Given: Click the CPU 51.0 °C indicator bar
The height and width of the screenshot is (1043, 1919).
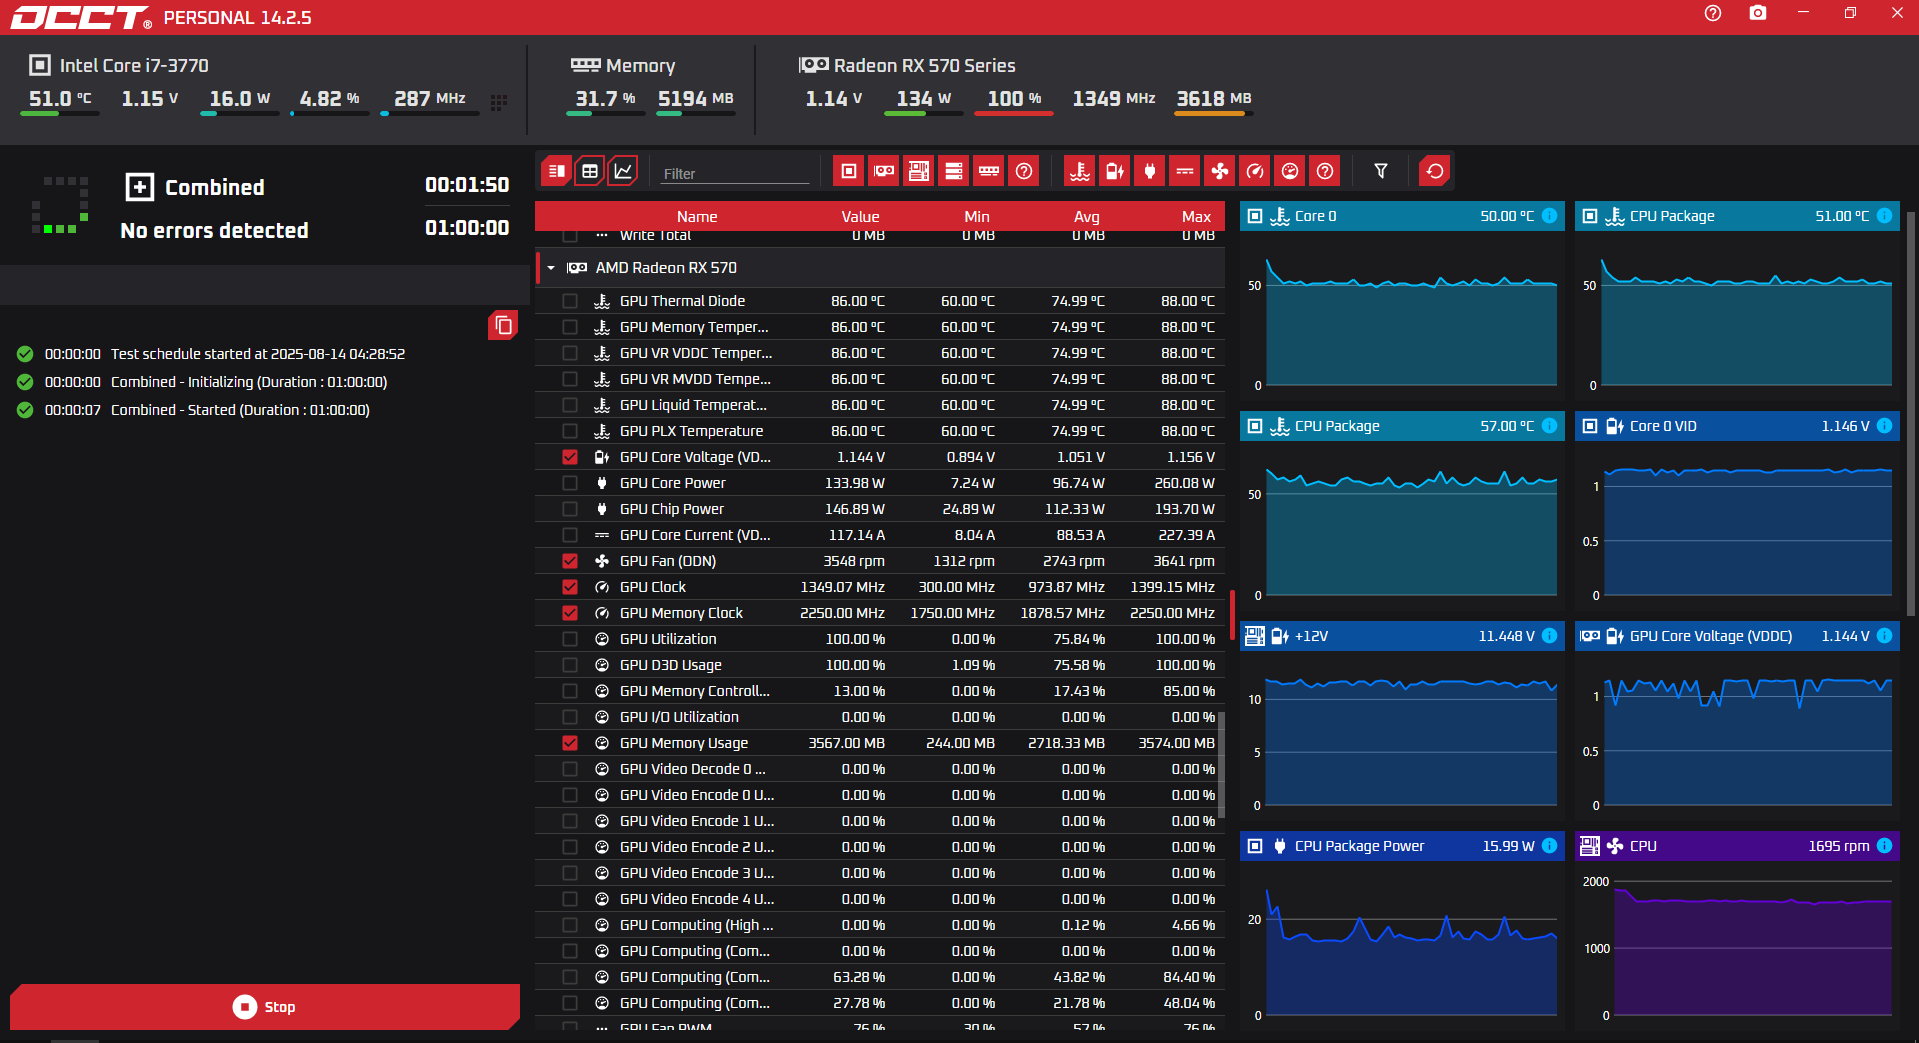Looking at the screenshot, I should pos(59,114).
